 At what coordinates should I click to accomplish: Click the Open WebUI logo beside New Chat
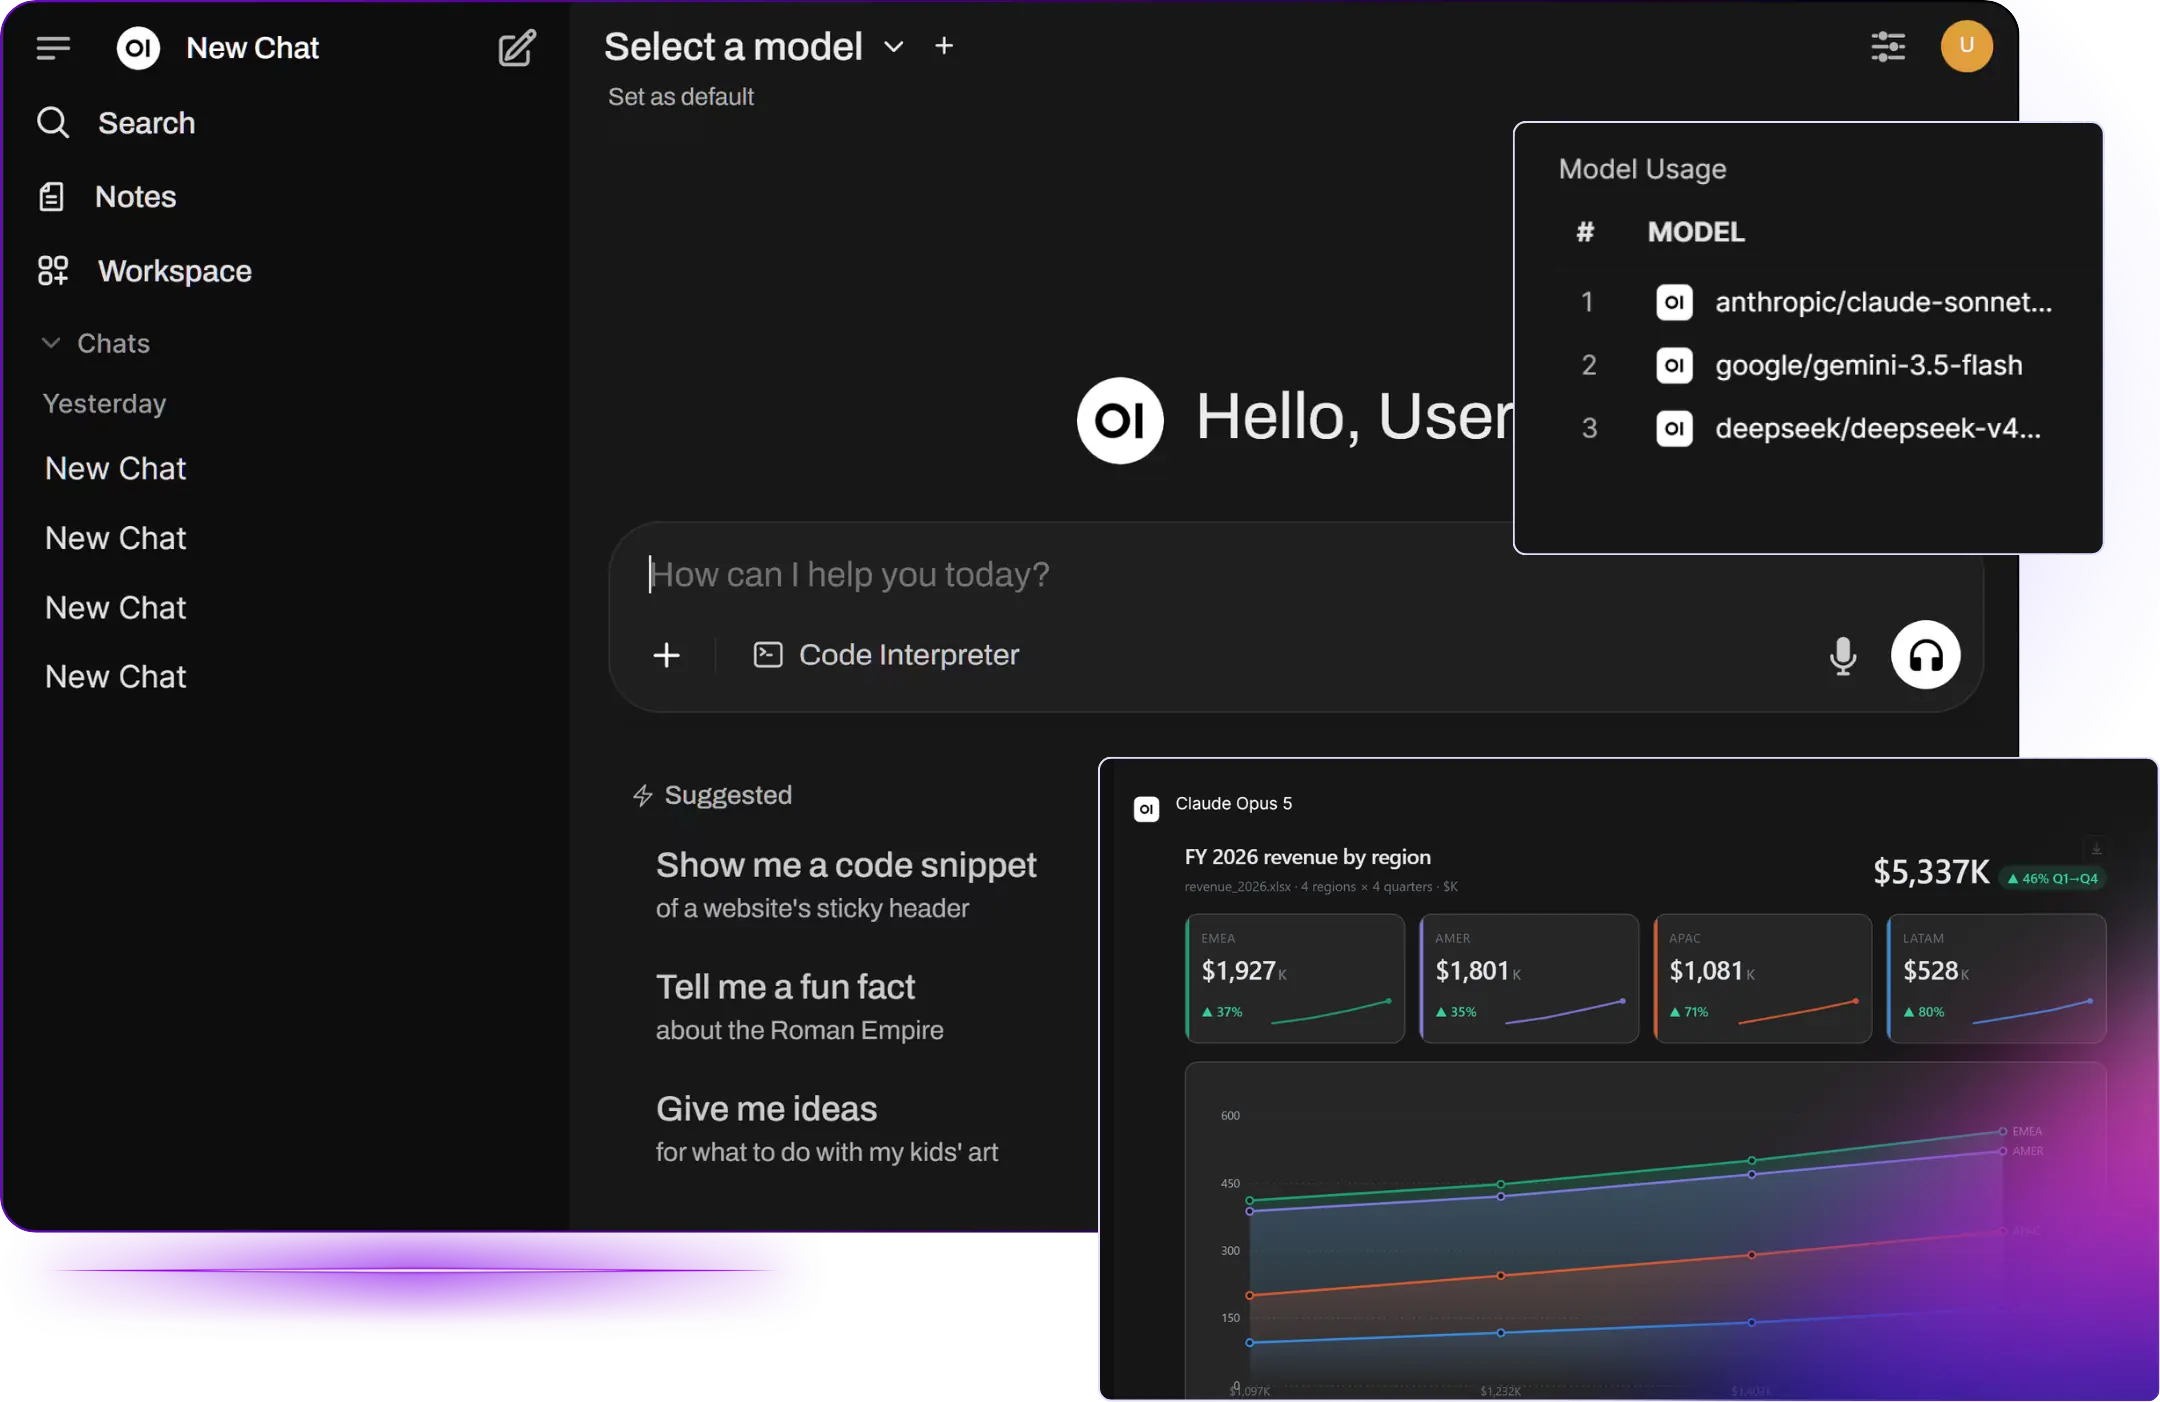click(138, 47)
